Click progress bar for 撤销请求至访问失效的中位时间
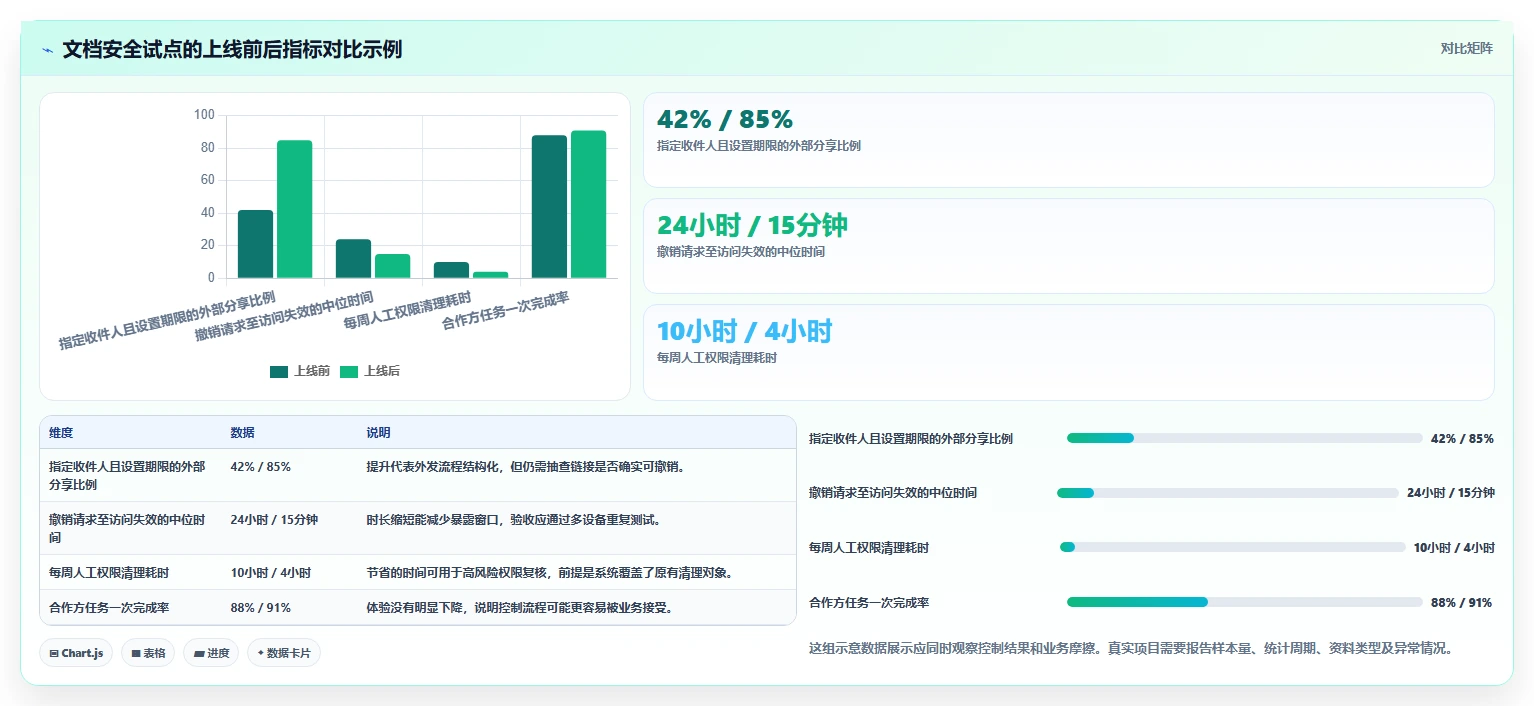Image resolution: width=1534 pixels, height=706 pixels. [x=1227, y=493]
